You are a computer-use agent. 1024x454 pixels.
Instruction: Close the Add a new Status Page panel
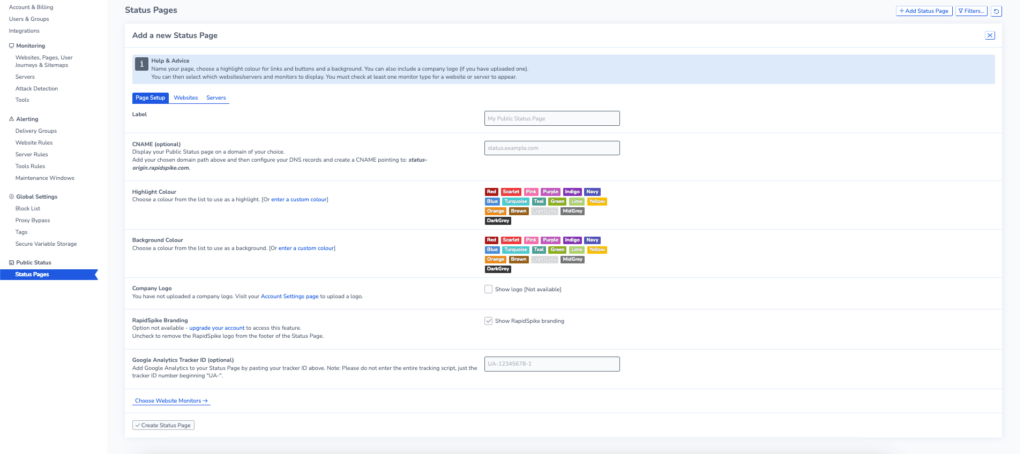click(x=990, y=35)
